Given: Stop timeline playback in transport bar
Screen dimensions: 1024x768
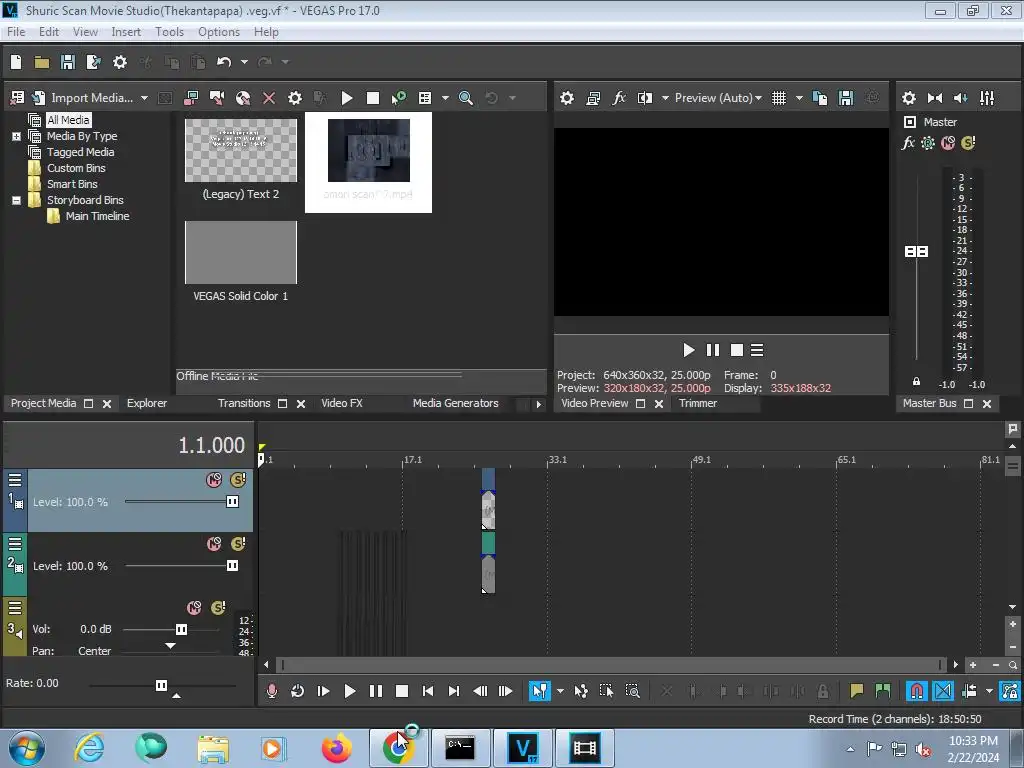Looking at the screenshot, I should point(402,691).
